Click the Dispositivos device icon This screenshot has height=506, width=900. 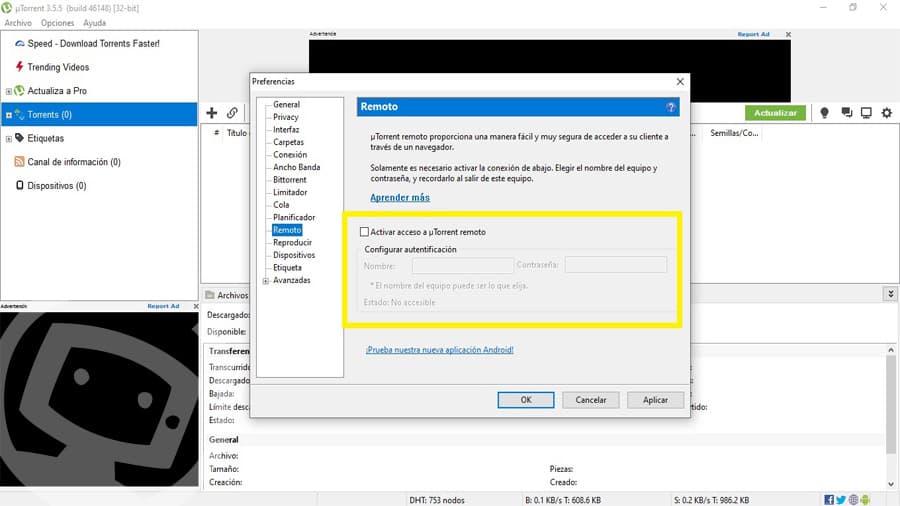tap(20, 185)
